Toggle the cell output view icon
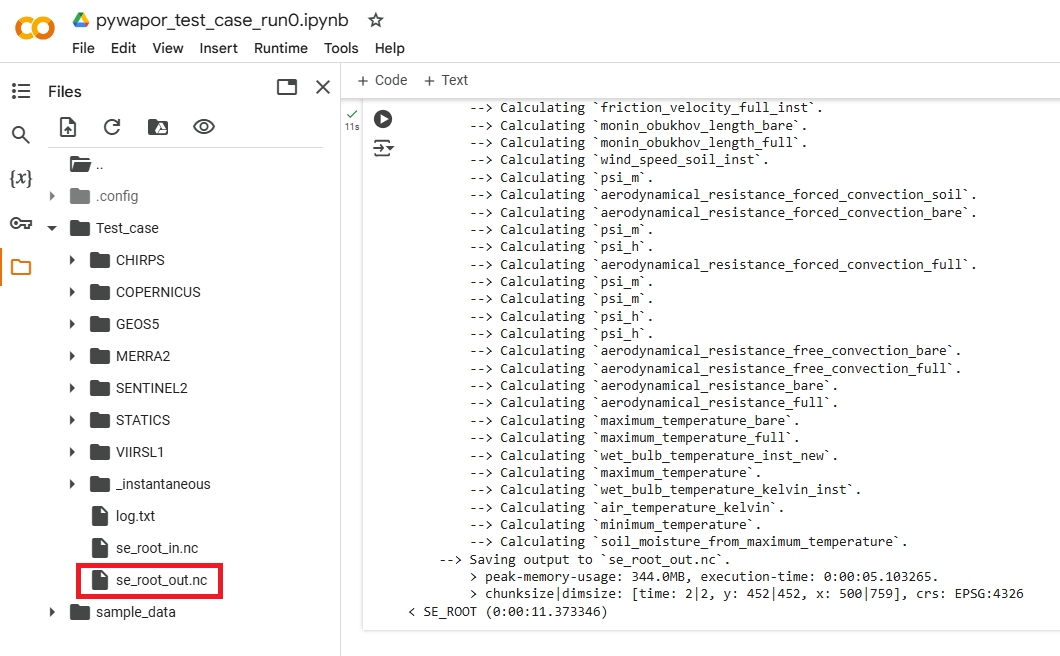This screenshot has width=1060, height=656. 383,148
